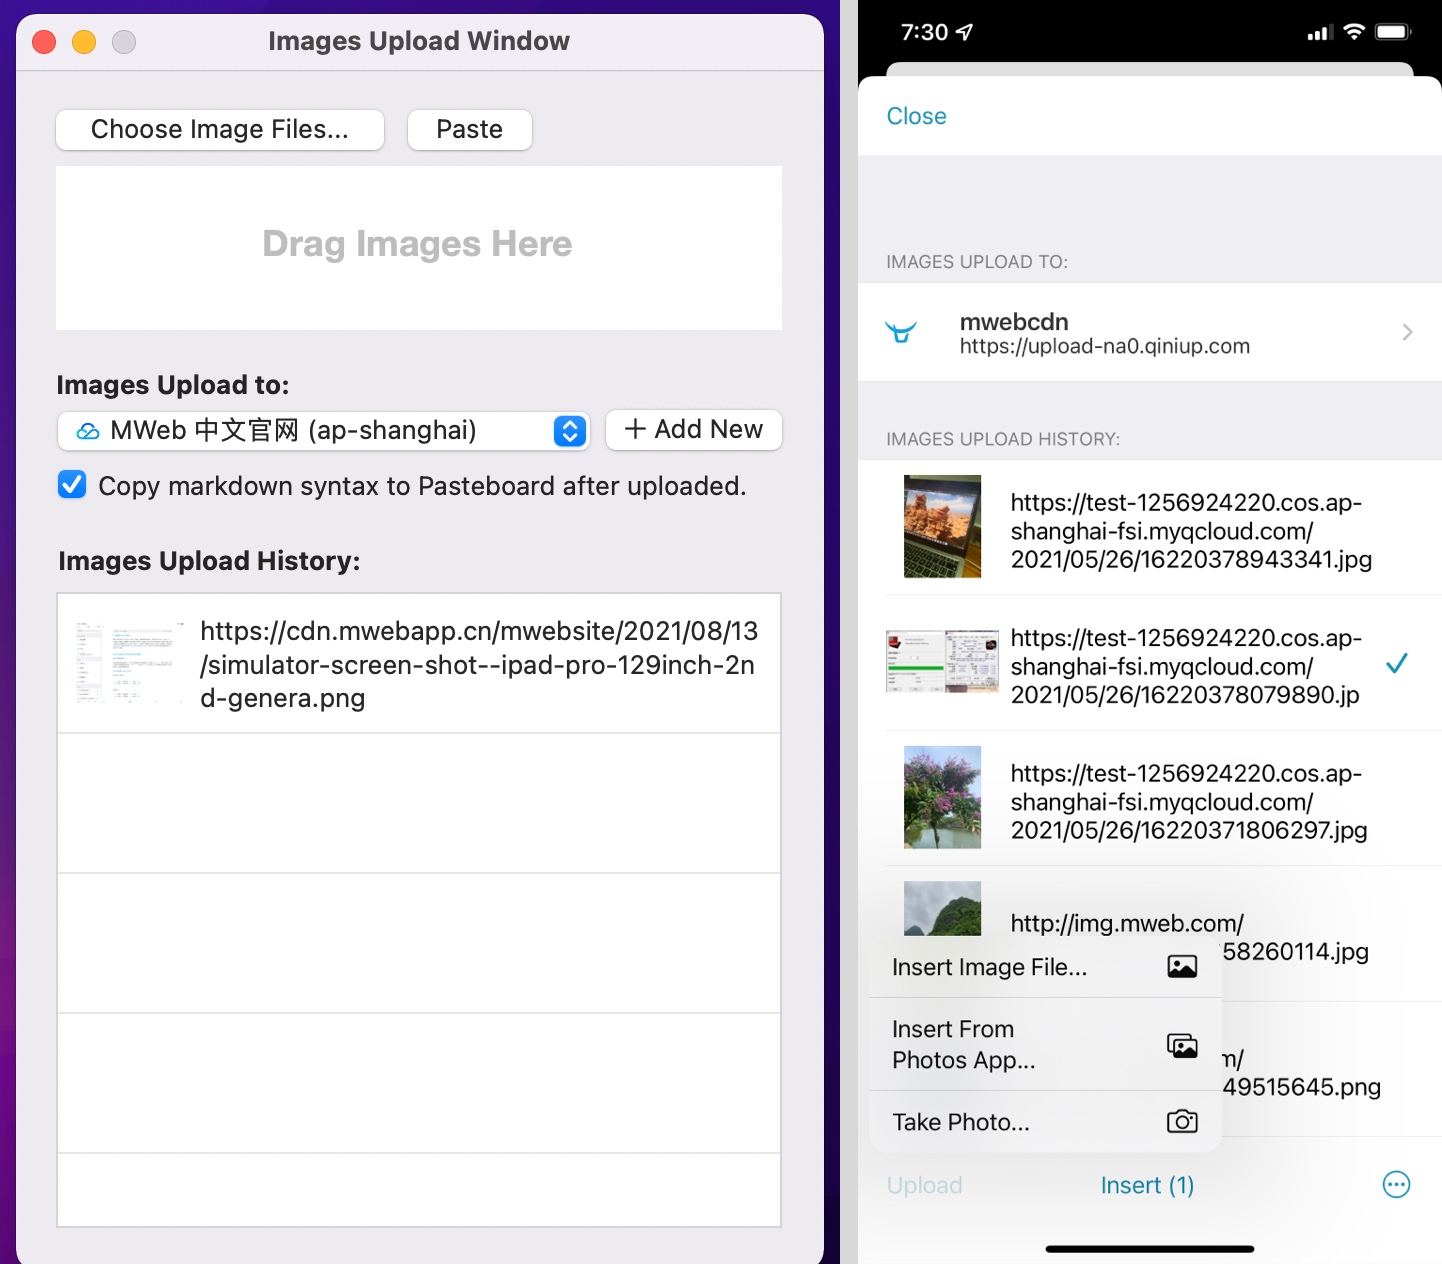Select the purple flowers thumbnail
1442x1264 pixels.
coord(942,797)
